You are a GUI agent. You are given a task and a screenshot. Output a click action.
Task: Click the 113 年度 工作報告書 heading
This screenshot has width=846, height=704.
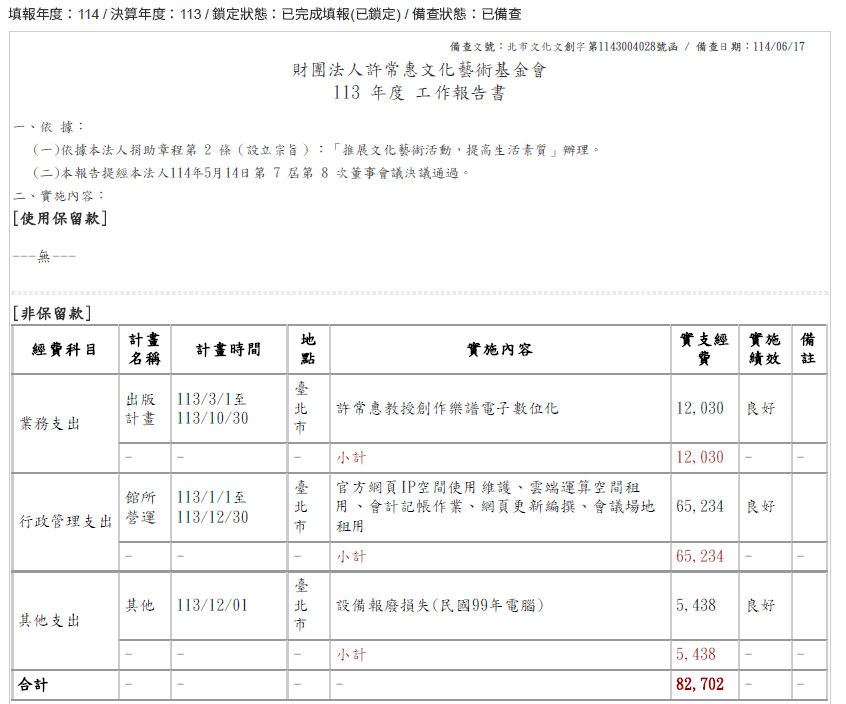pyautogui.click(x=420, y=93)
